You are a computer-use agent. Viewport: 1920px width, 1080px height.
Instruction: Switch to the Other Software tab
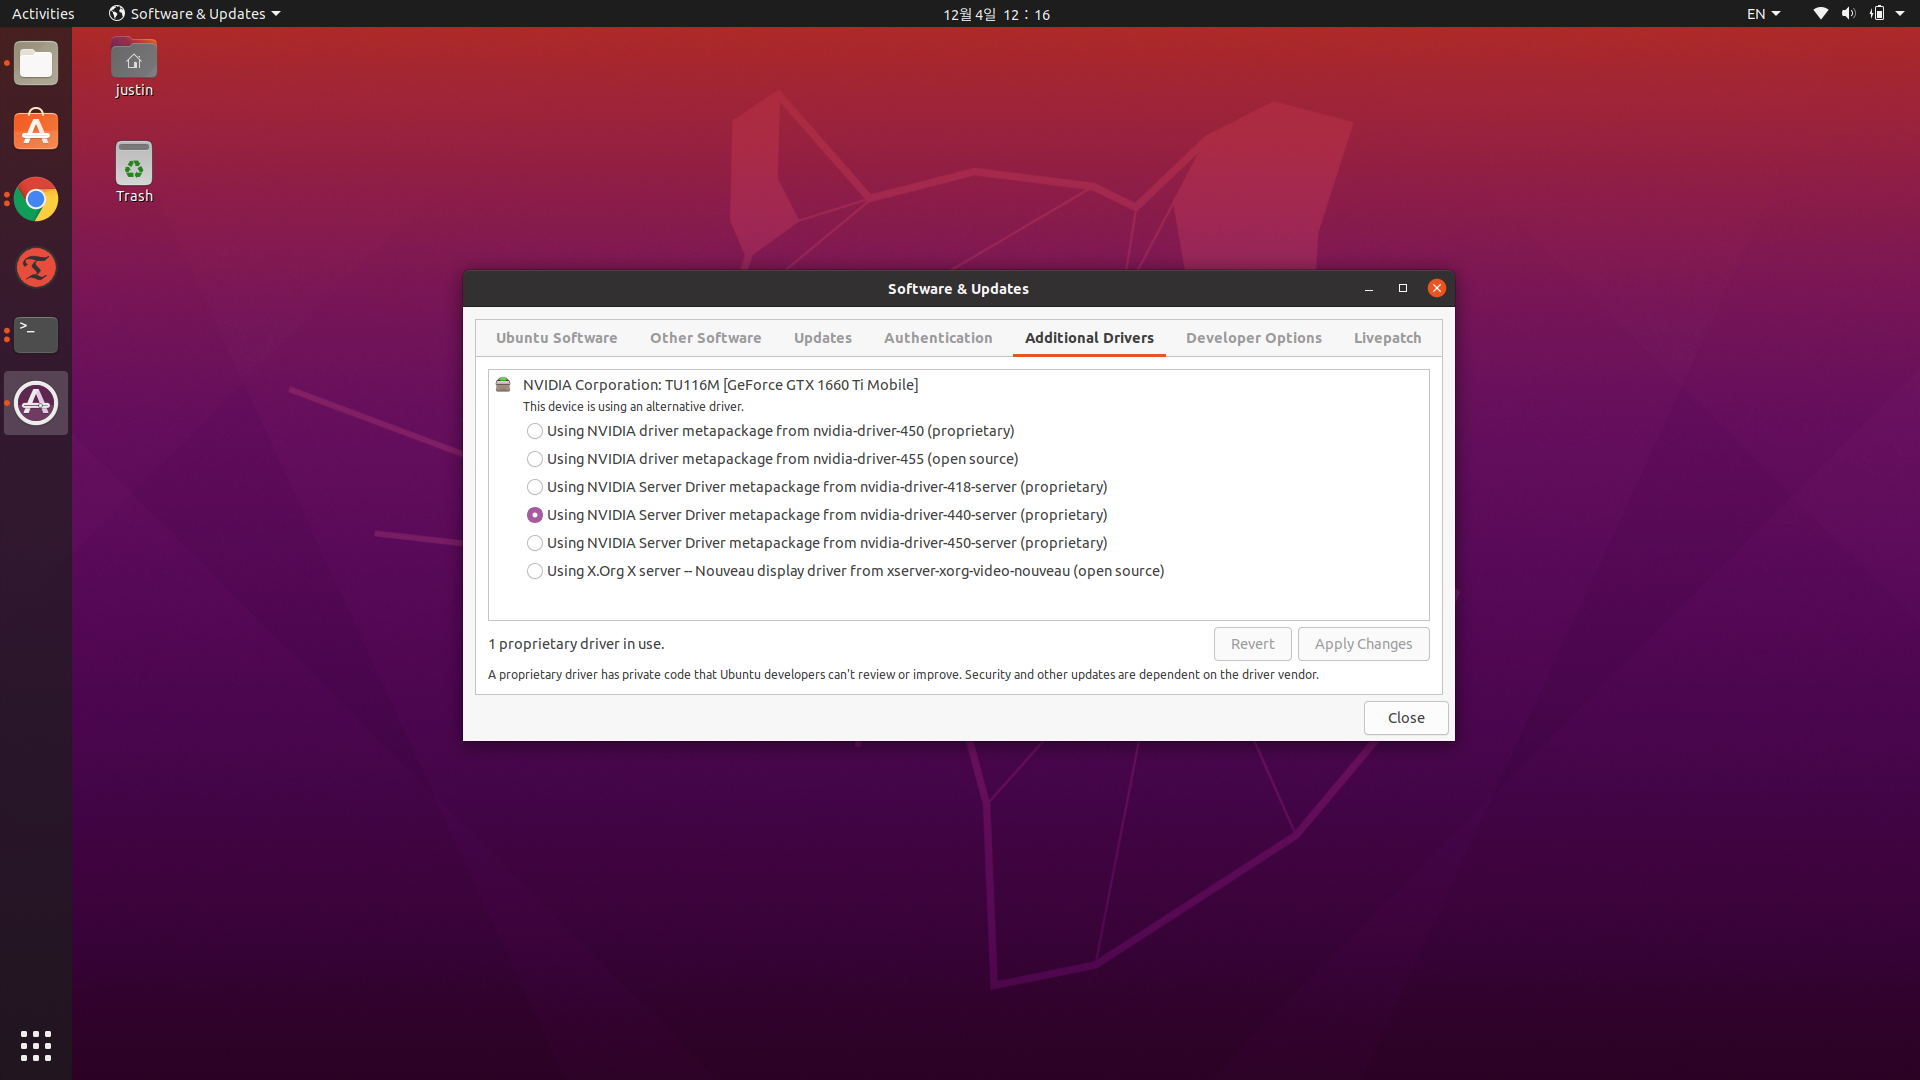coord(705,338)
